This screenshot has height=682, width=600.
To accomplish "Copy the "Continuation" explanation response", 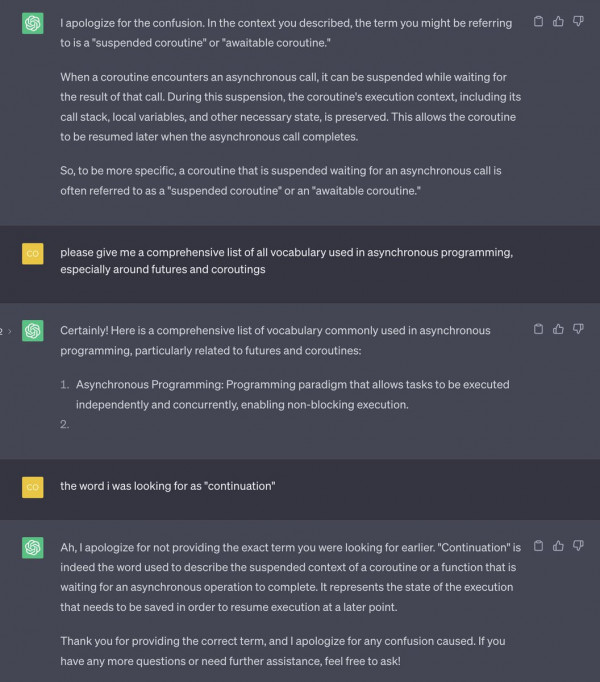I will pos(538,545).
